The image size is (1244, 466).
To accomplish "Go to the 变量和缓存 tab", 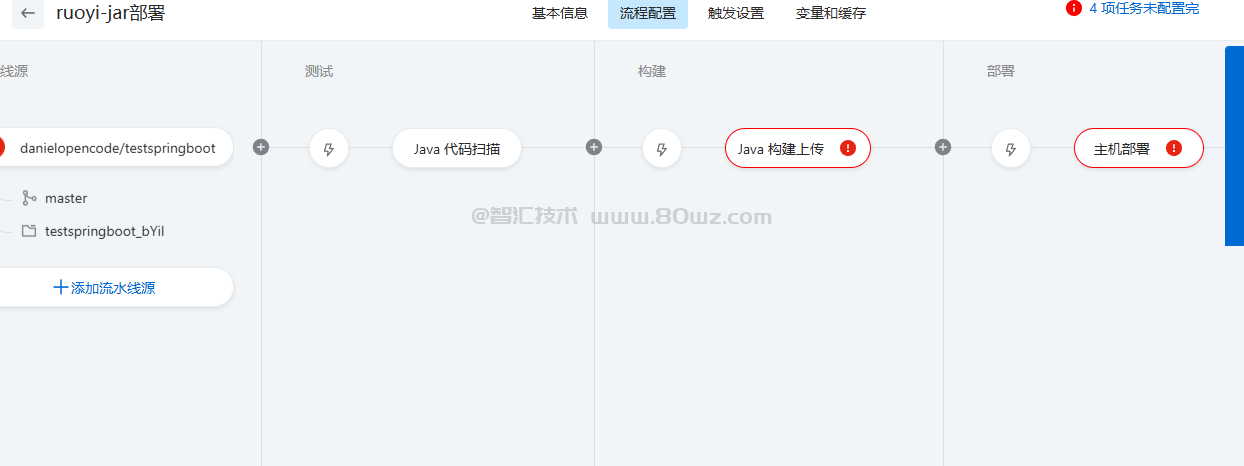I will pyautogui.click(x=831, y=13).
